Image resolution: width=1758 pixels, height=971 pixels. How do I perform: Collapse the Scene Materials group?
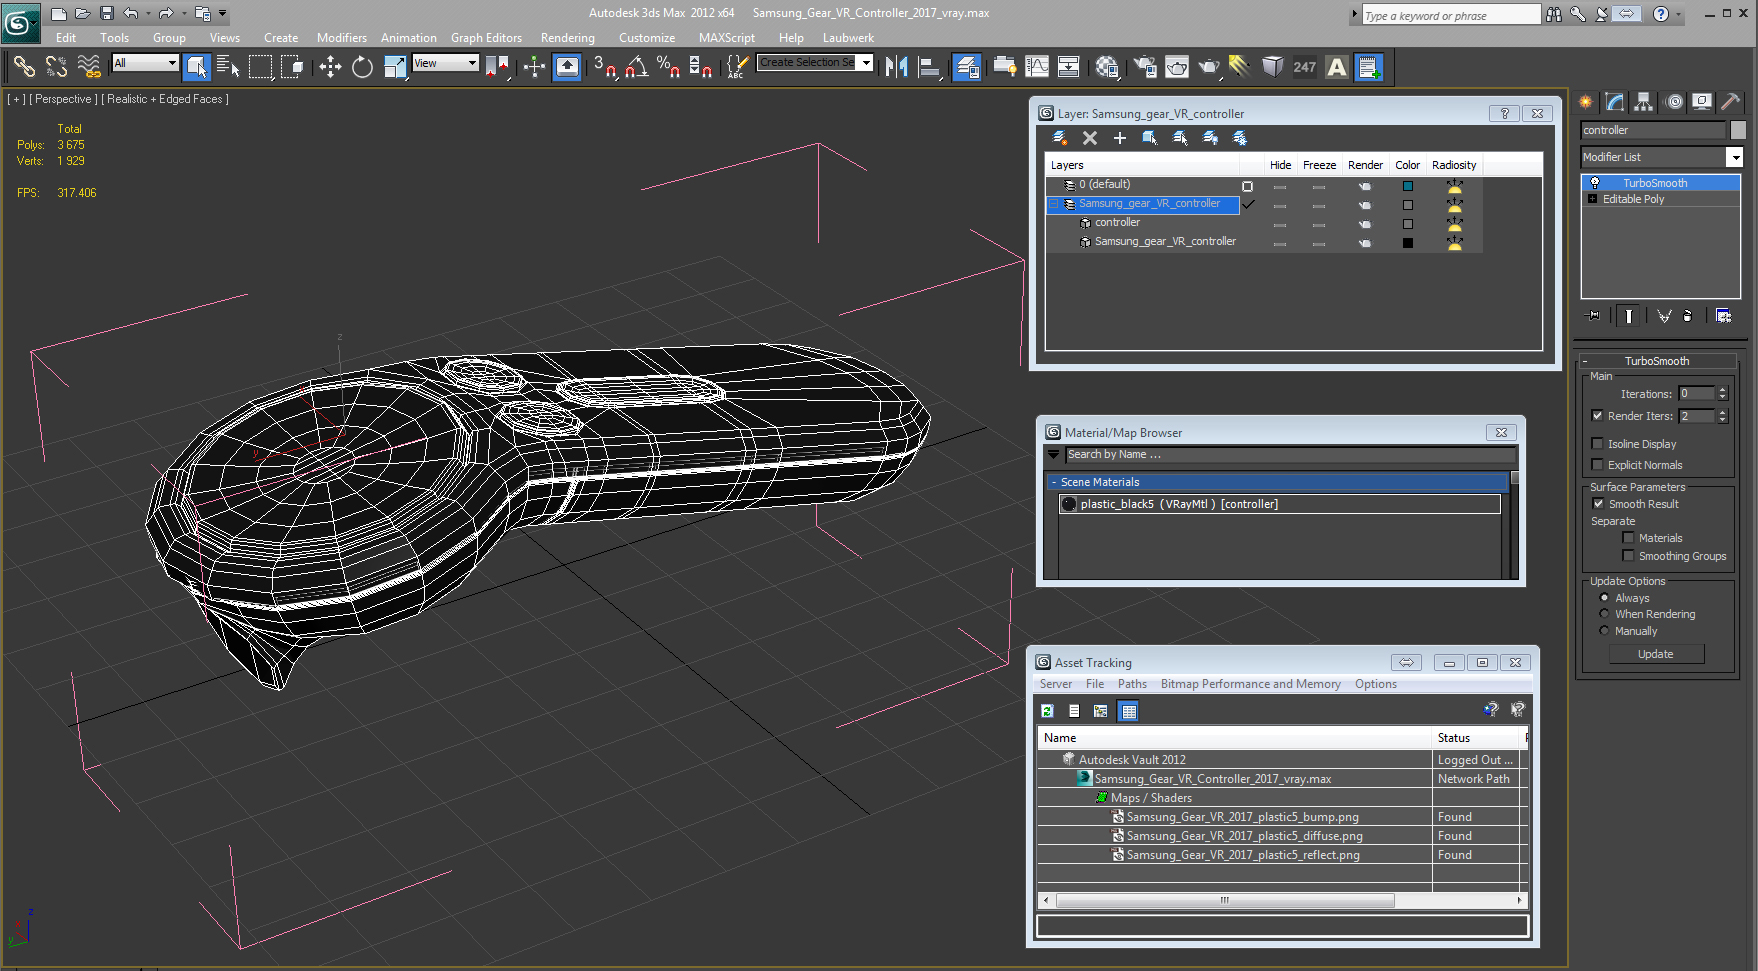pos(1054,482)
